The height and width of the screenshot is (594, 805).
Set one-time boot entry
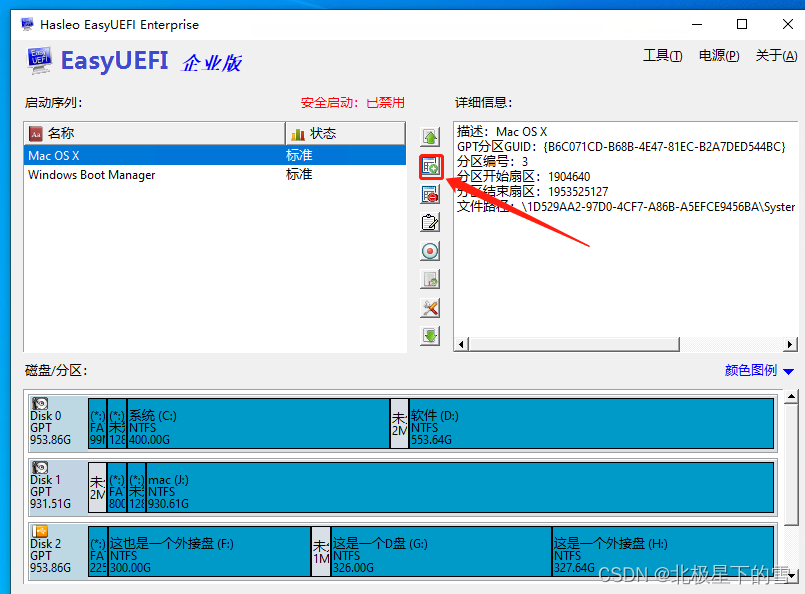tap(430, 251)
